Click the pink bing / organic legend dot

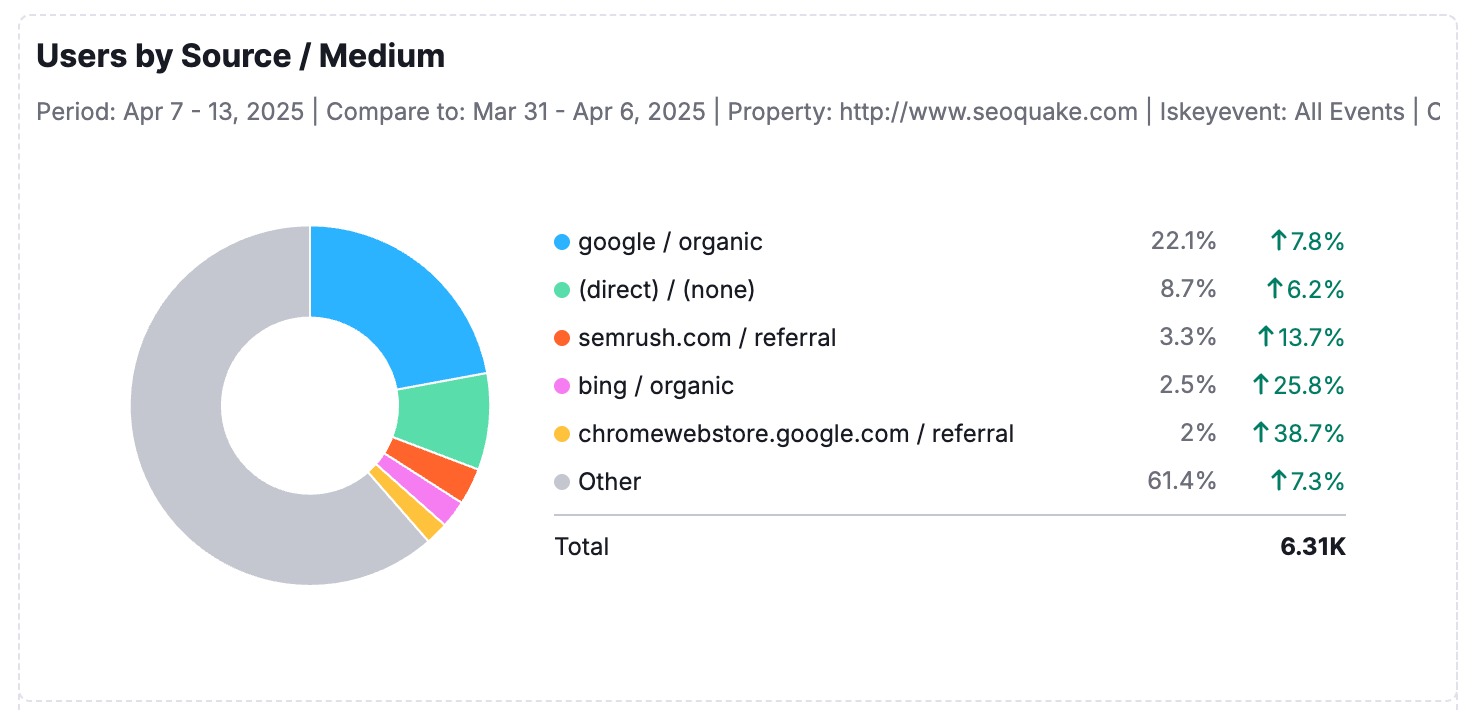562,386
